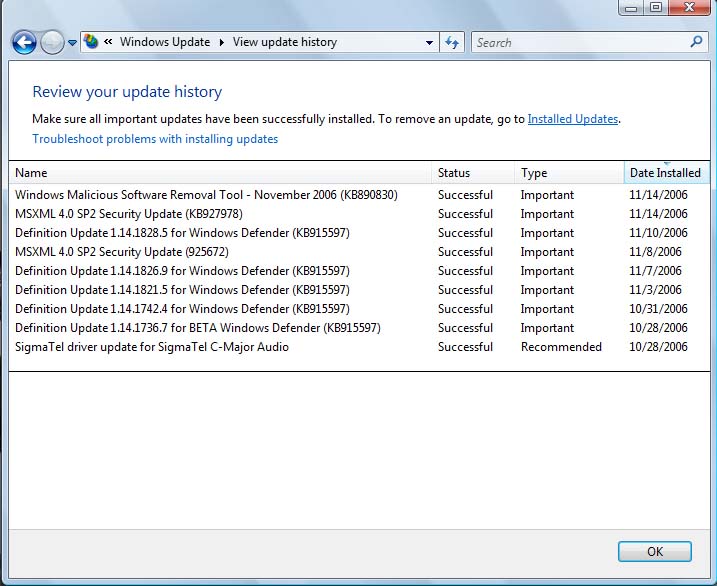Click the Forward navigation arrow button
Image resolution: width=717 pixels, height=586 pixels.
[52, 42]
